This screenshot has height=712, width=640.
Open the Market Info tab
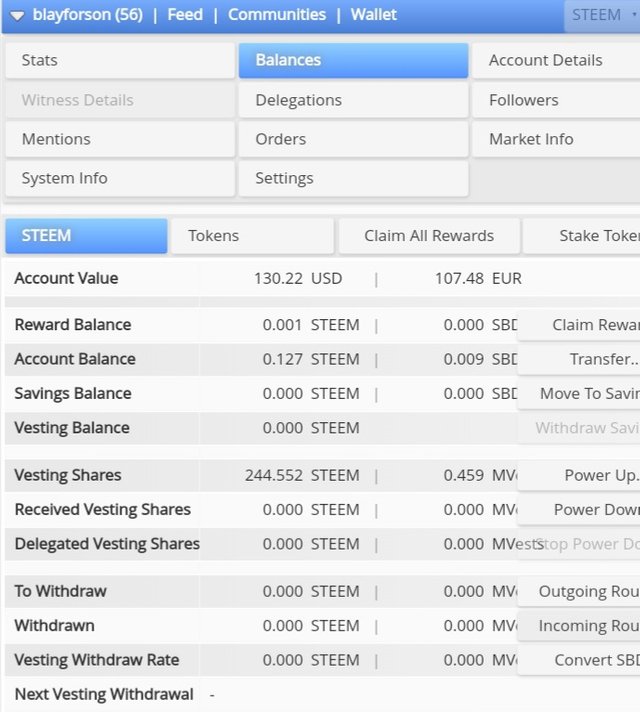[x=556, y=139]
